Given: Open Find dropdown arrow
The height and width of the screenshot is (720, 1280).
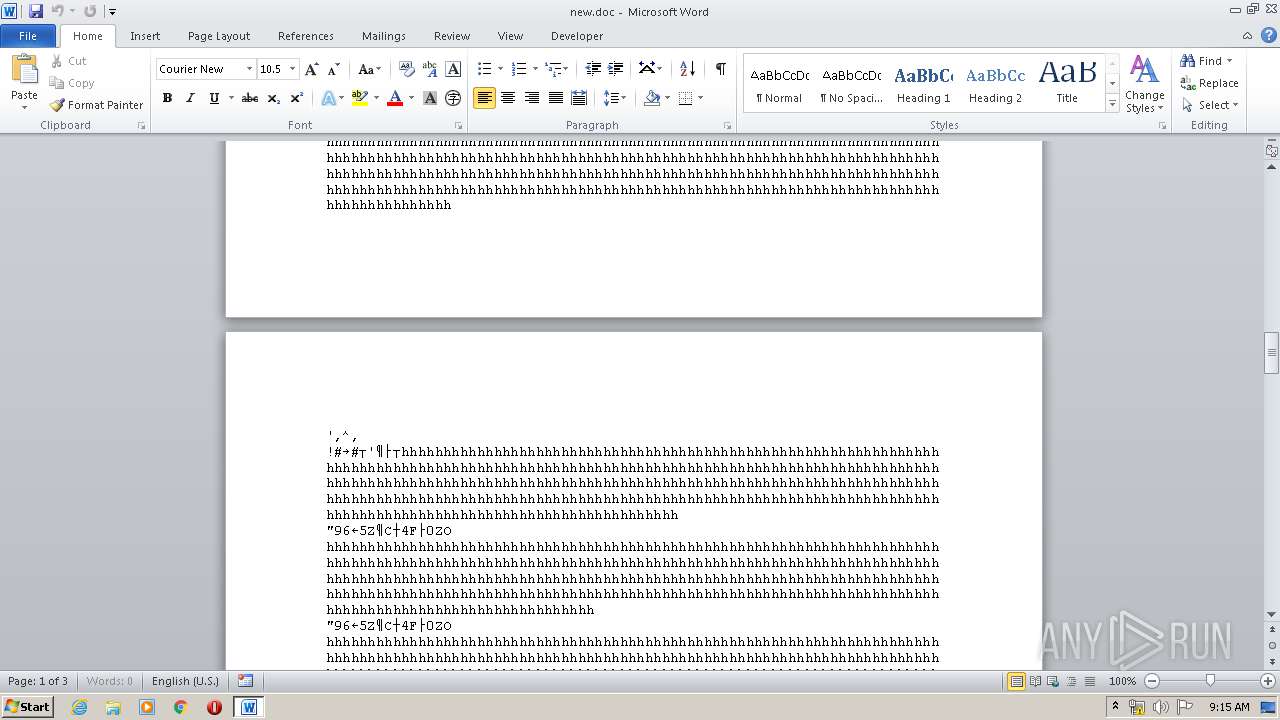Looking at the screenshot, I should 1229,61.
